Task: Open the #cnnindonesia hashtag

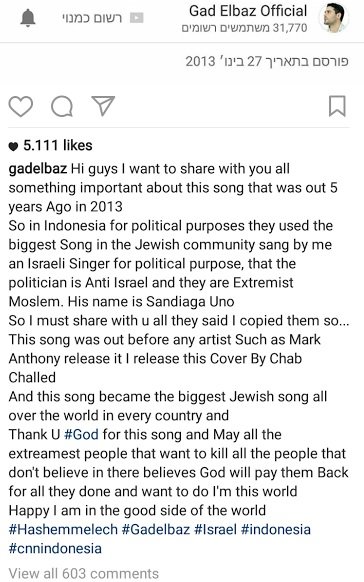Action: coord(55,548)
